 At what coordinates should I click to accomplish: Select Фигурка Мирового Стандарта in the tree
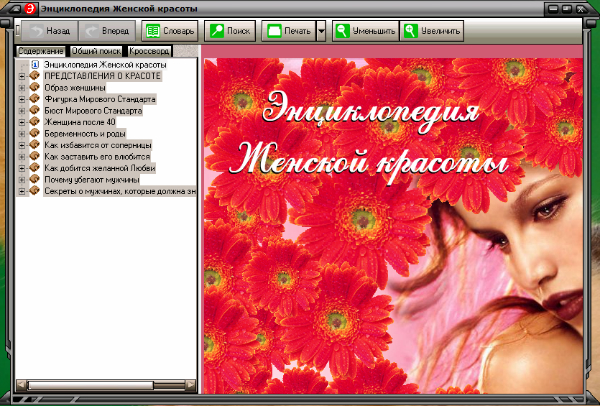click(99, 99)
